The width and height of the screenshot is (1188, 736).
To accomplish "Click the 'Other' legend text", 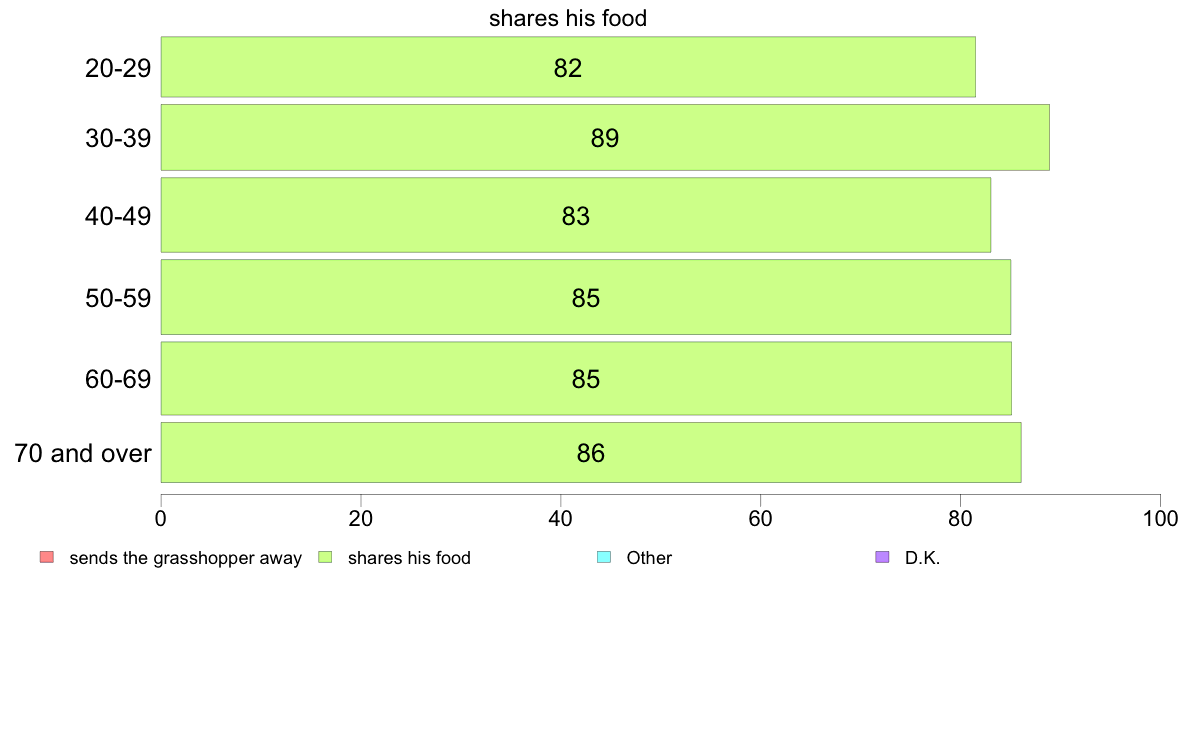I will [649, 558].
